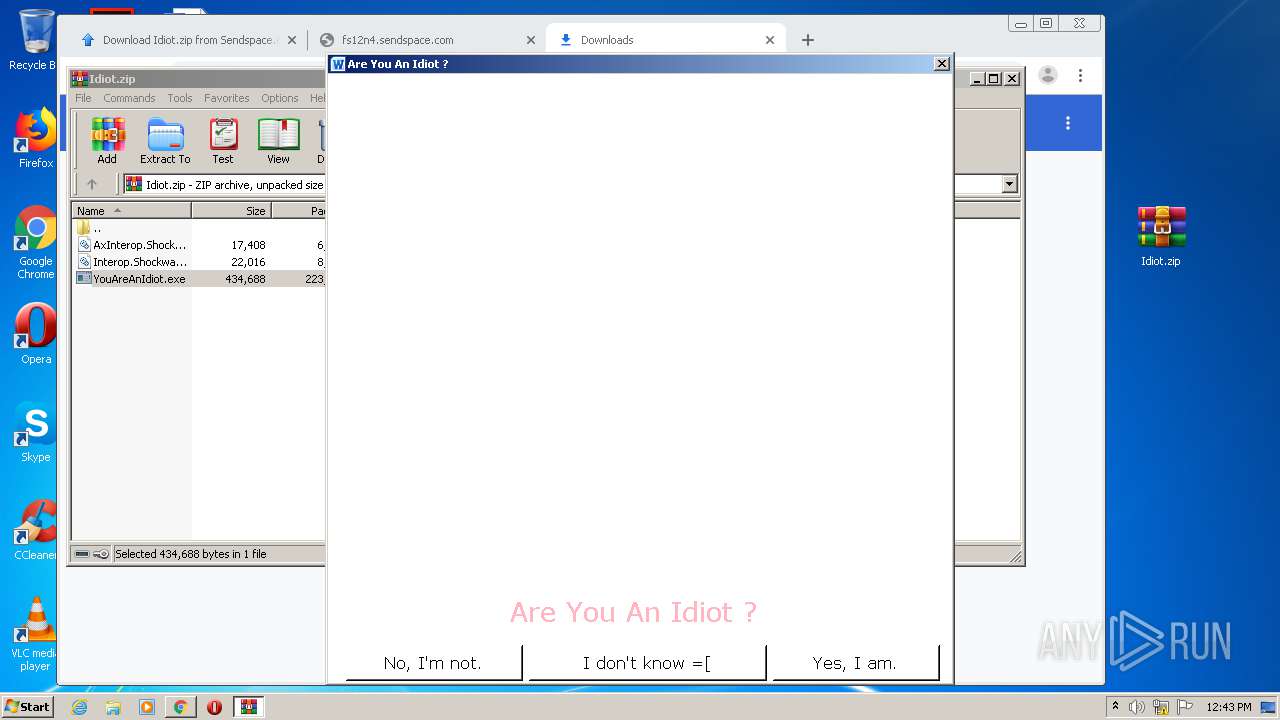
Task: Open CCleaner desktop shortcut
Action: [x=35, y=530]
